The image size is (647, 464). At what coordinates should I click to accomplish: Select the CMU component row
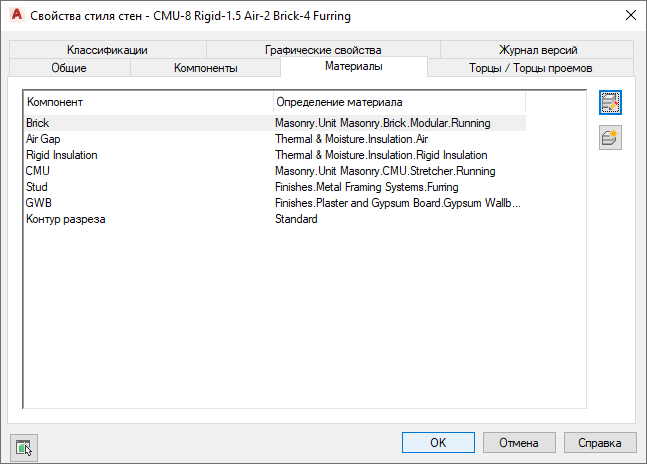pos(38,171)
